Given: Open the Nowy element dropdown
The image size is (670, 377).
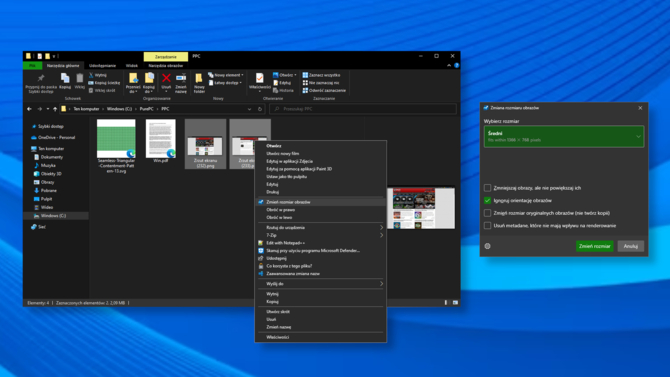Looking at the screenshot, I should coord(226,75).
